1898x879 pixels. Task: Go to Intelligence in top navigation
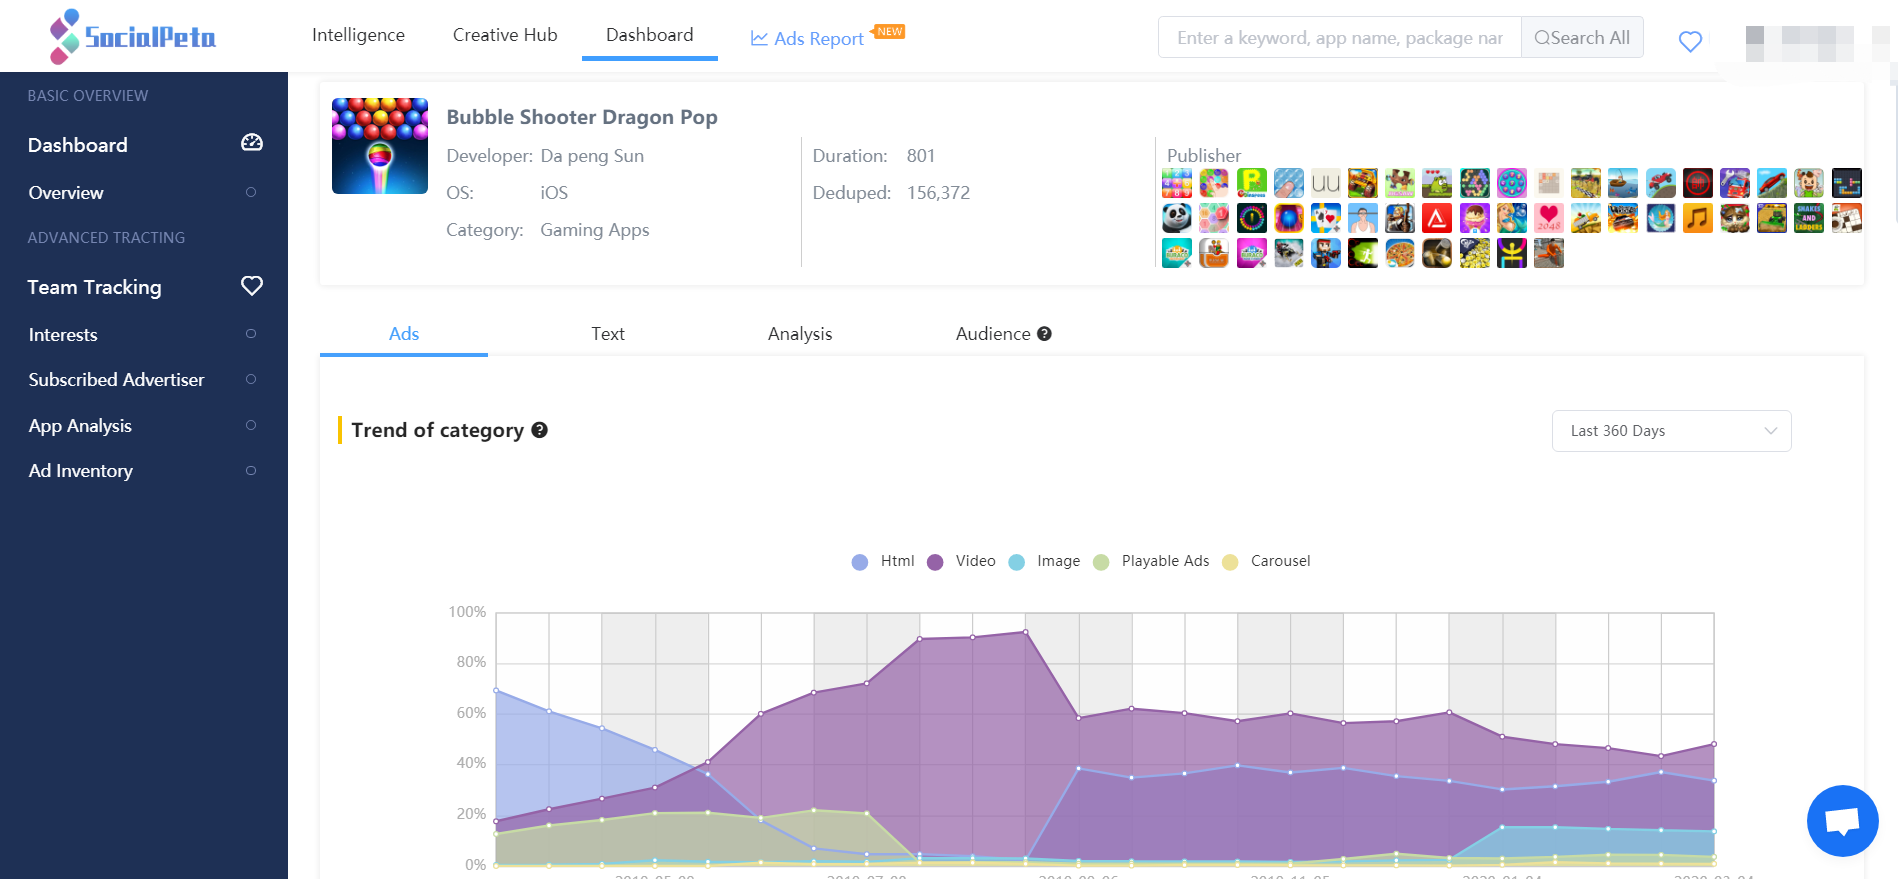358,35
